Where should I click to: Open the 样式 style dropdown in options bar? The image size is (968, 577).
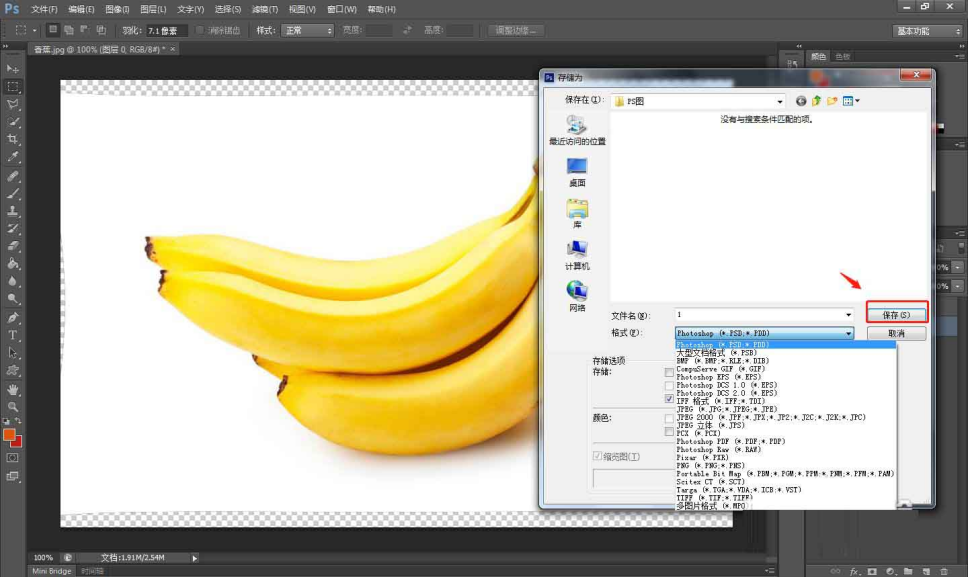307,31
